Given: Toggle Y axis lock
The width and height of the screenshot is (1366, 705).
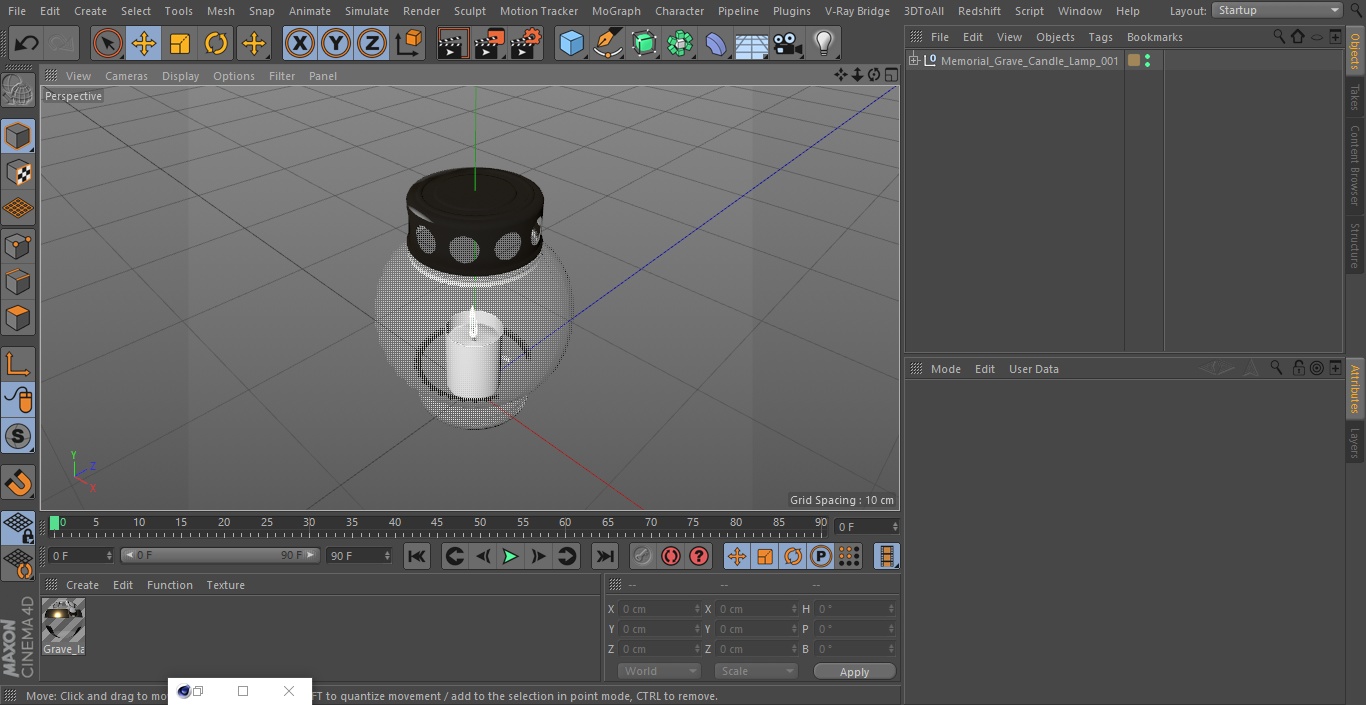Looking at the screenshot, I should pos(336,43).
